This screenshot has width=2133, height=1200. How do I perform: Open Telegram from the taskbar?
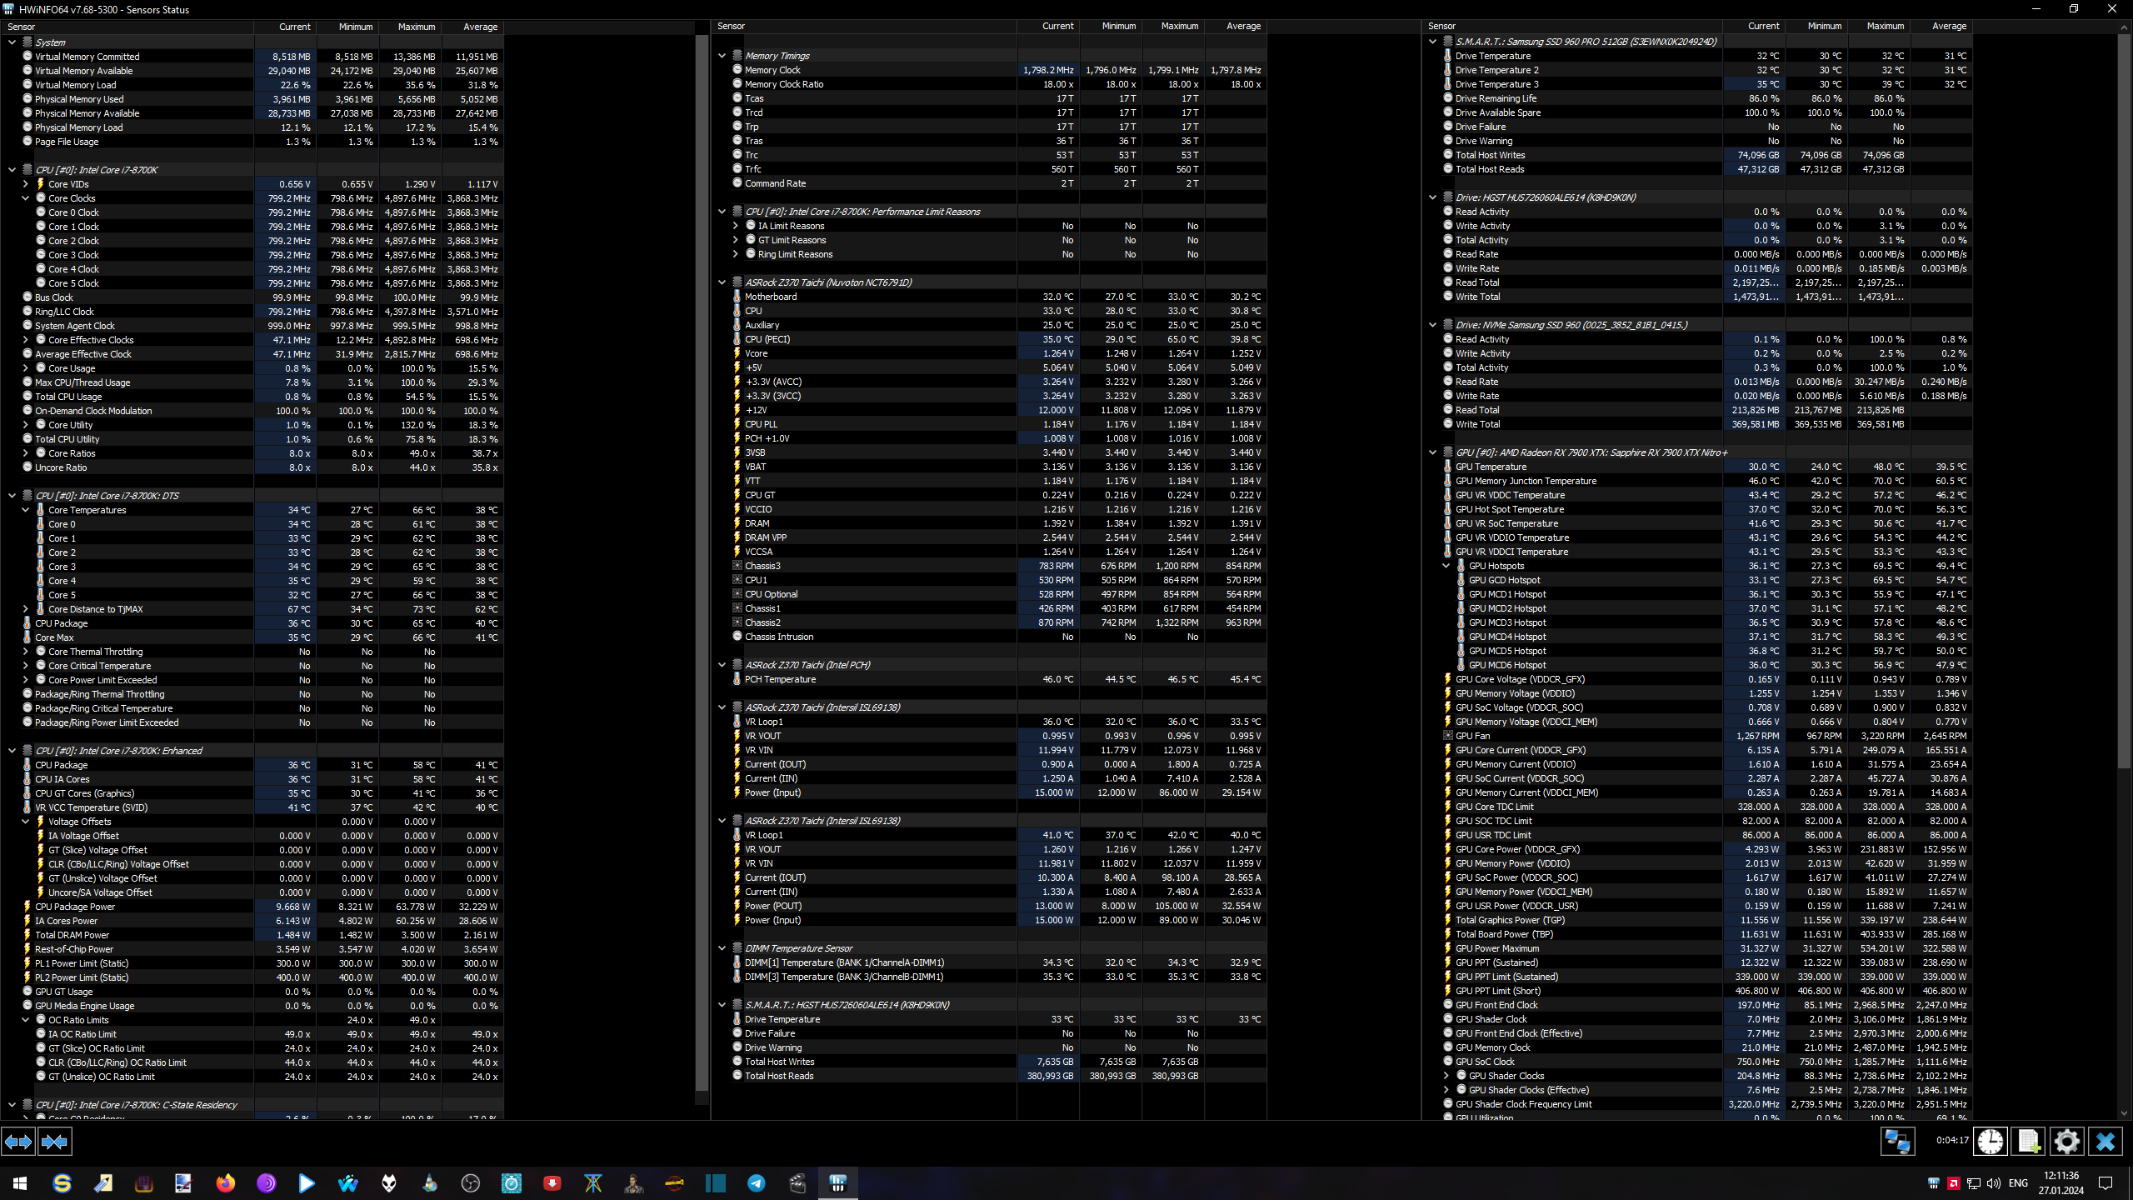(756, 1183)
